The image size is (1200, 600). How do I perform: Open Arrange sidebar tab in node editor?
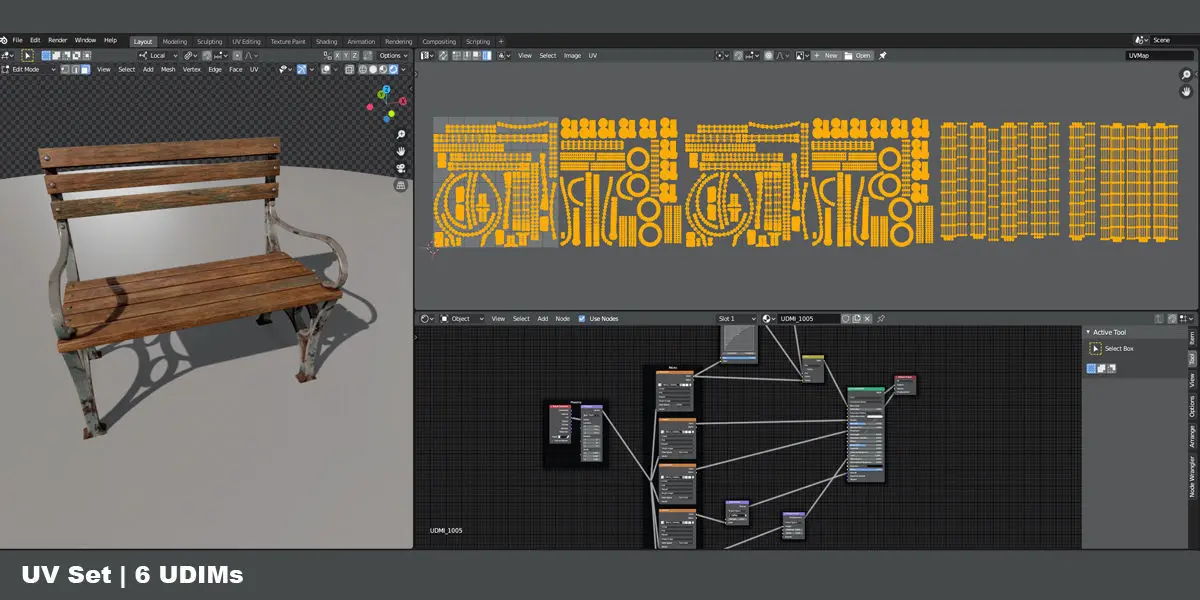click(x=1192, y=436)
